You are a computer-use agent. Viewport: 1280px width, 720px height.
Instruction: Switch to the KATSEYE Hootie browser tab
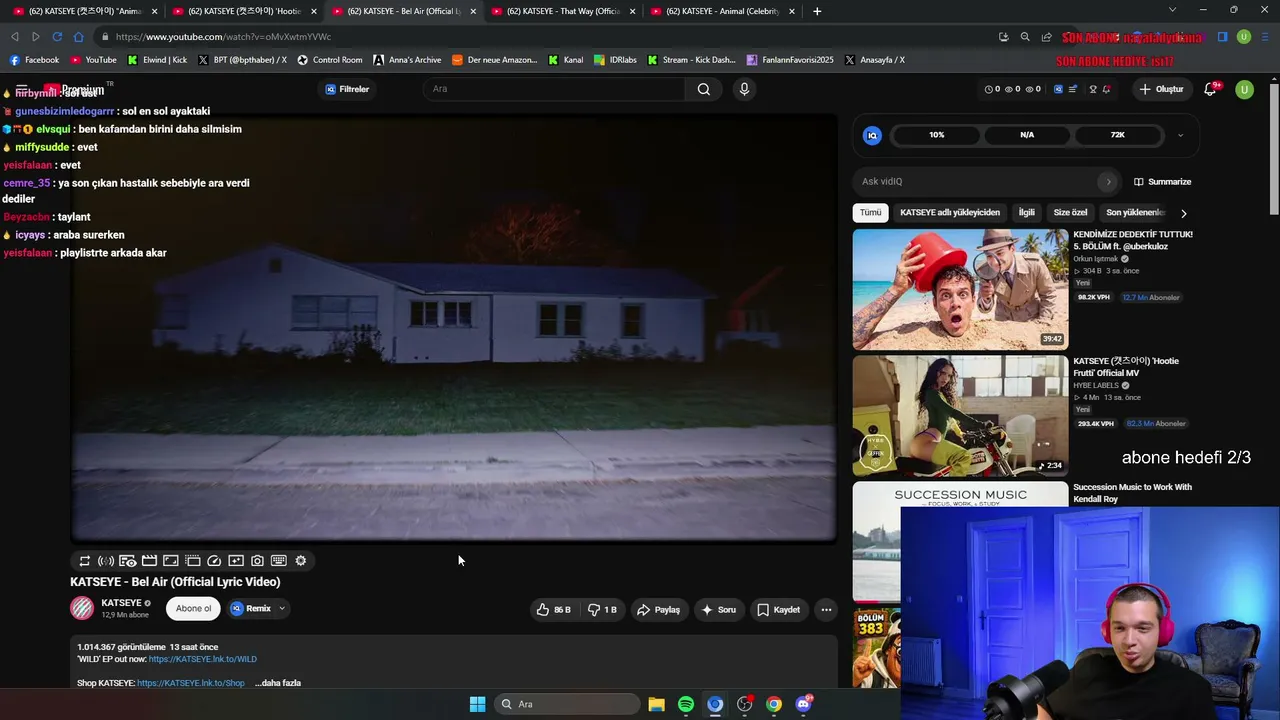tap(244, 11)
